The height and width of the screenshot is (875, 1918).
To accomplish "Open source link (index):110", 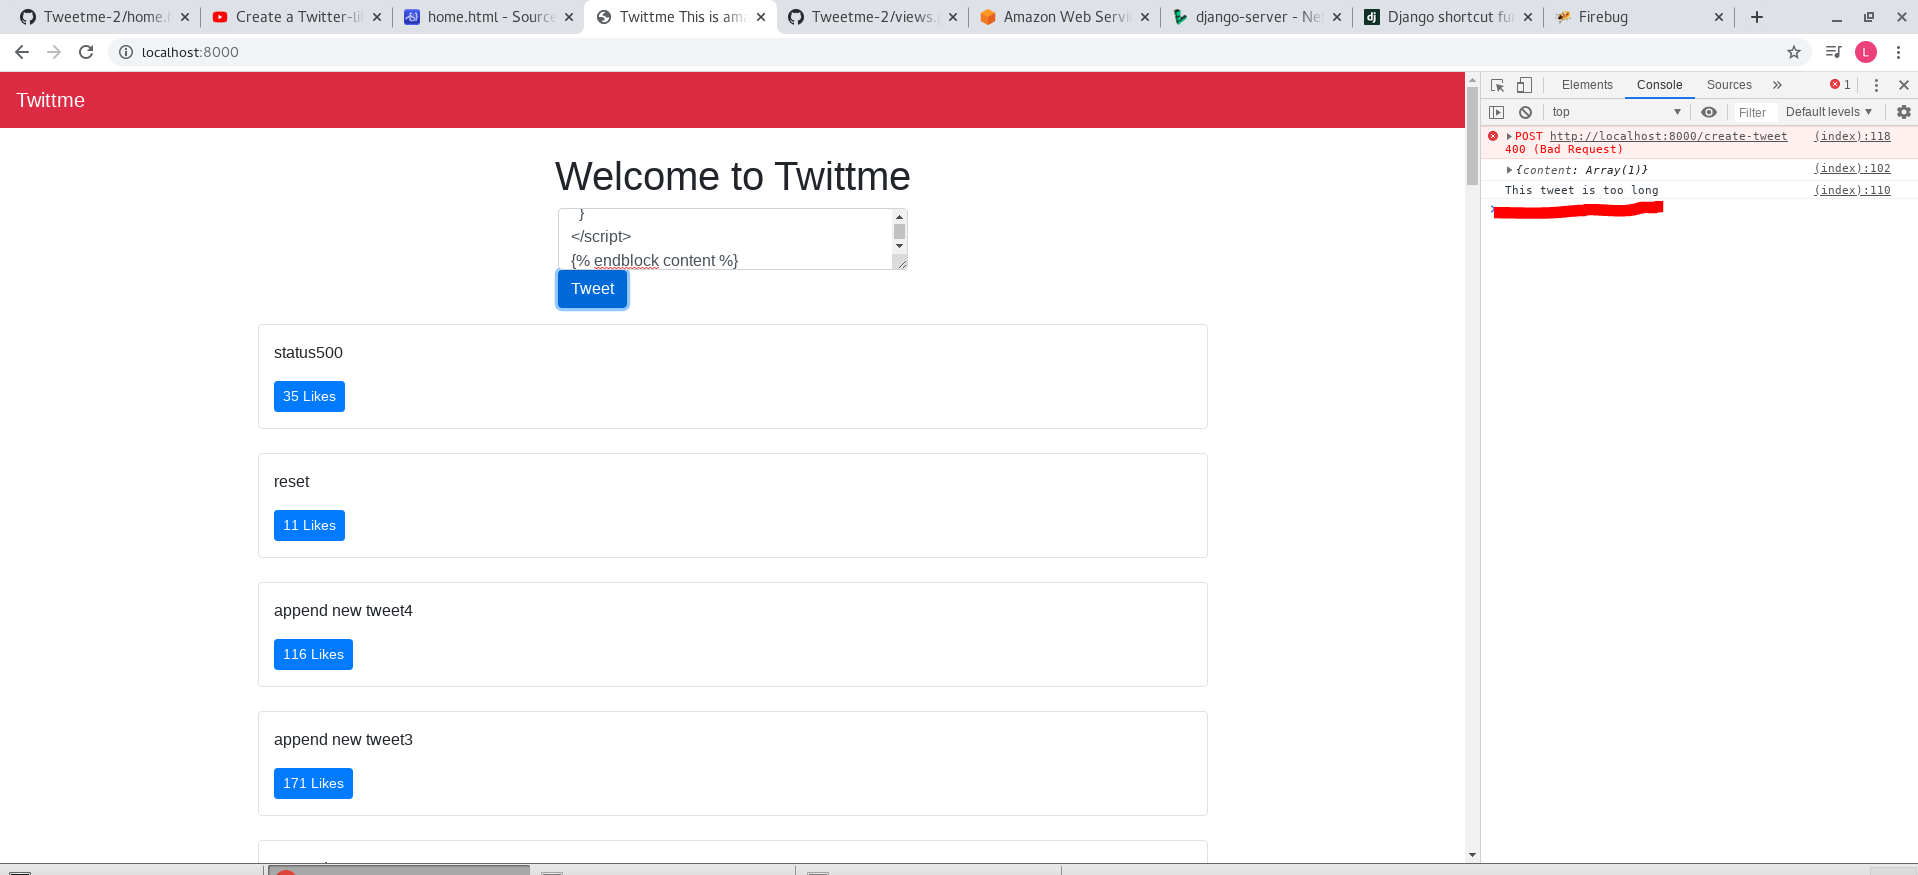I will coord(1852,190).
